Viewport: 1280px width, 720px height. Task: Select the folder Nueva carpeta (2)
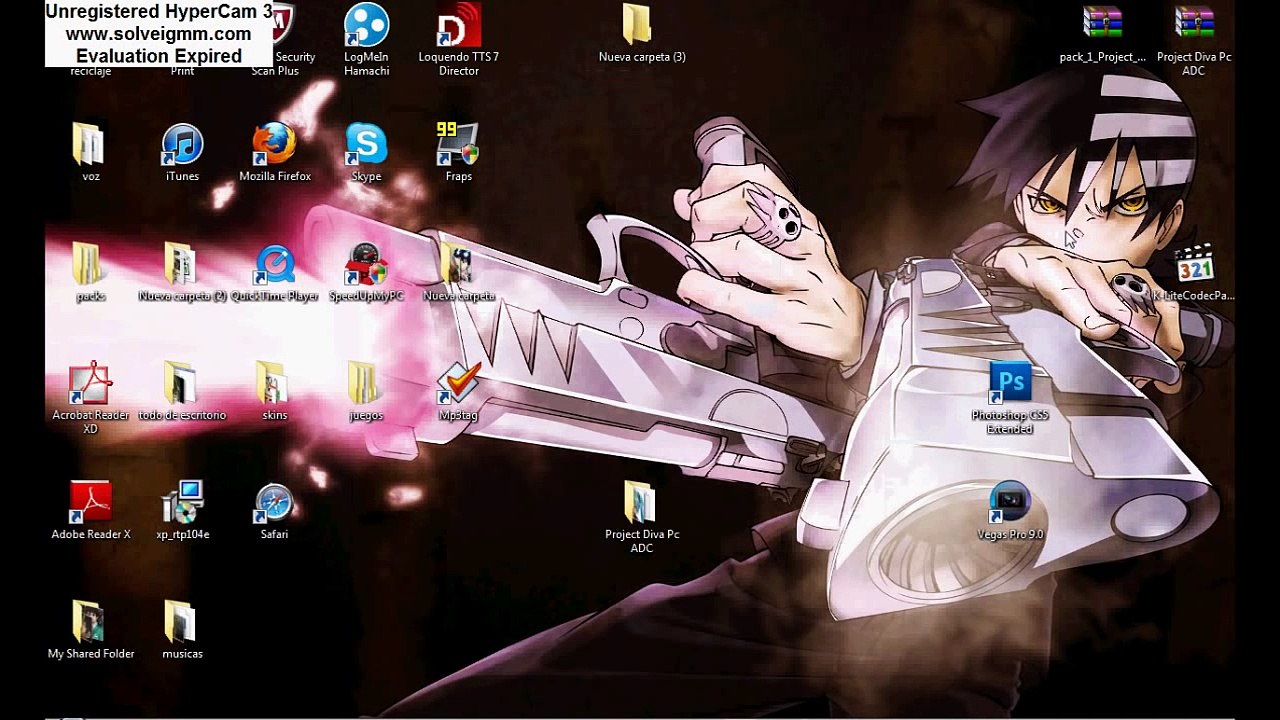[181, 264]
